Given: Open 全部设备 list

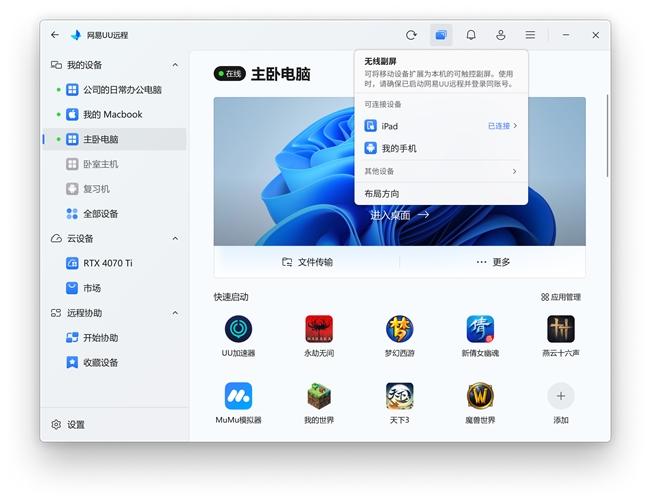Looking at the screenshot, I should 114,214.
